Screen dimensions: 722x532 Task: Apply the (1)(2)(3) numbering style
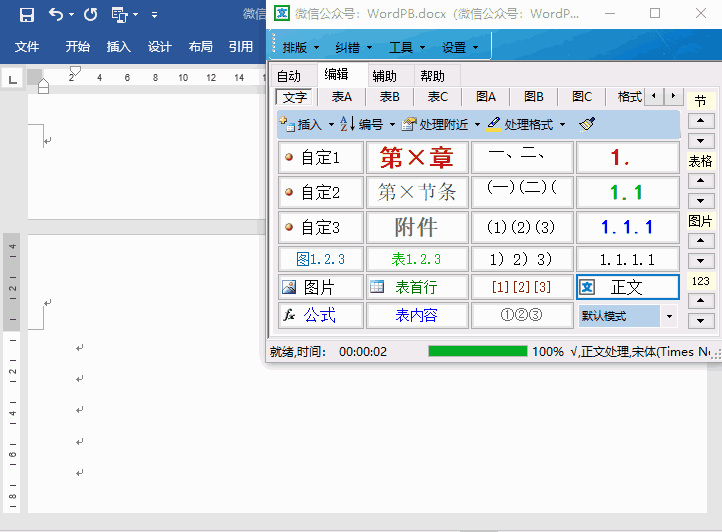(522, 227)
